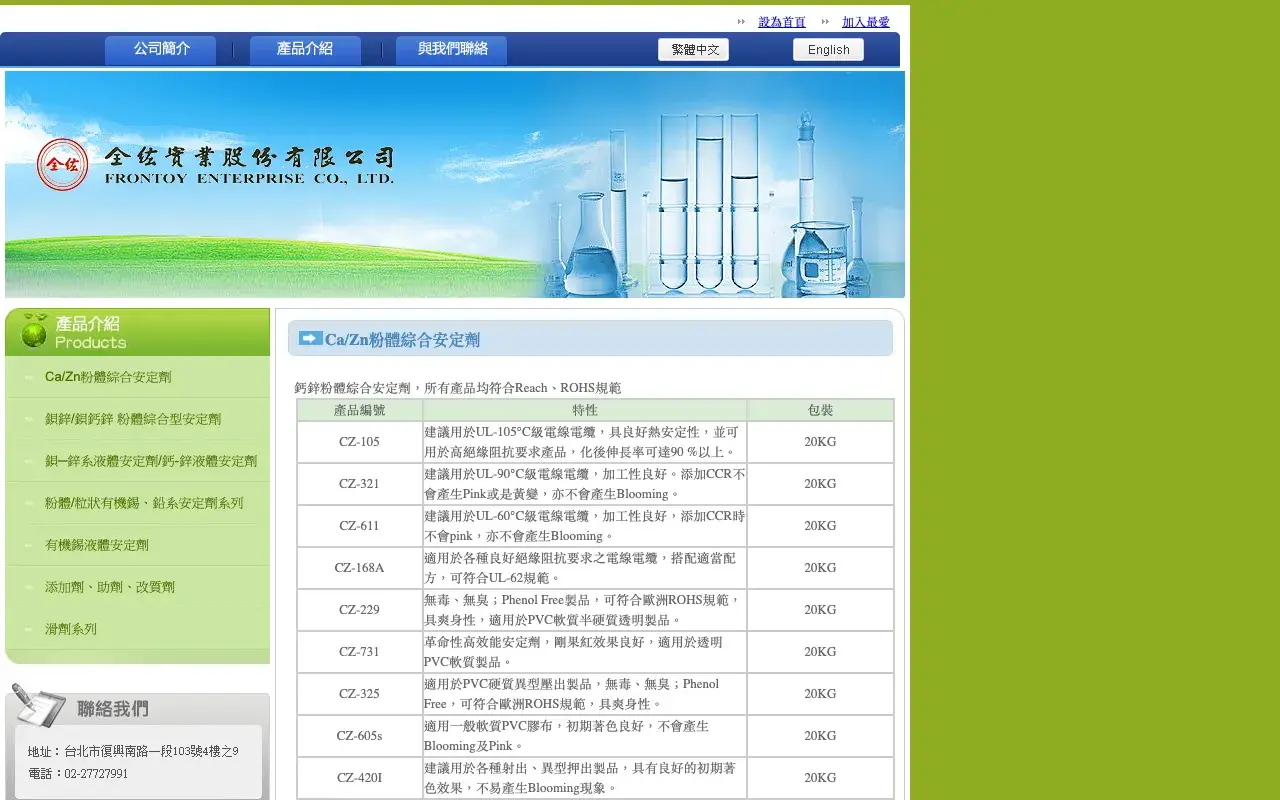Click the Frontoy red circular logo
The width and height of the screenshot is (1280, 800).
63,165
